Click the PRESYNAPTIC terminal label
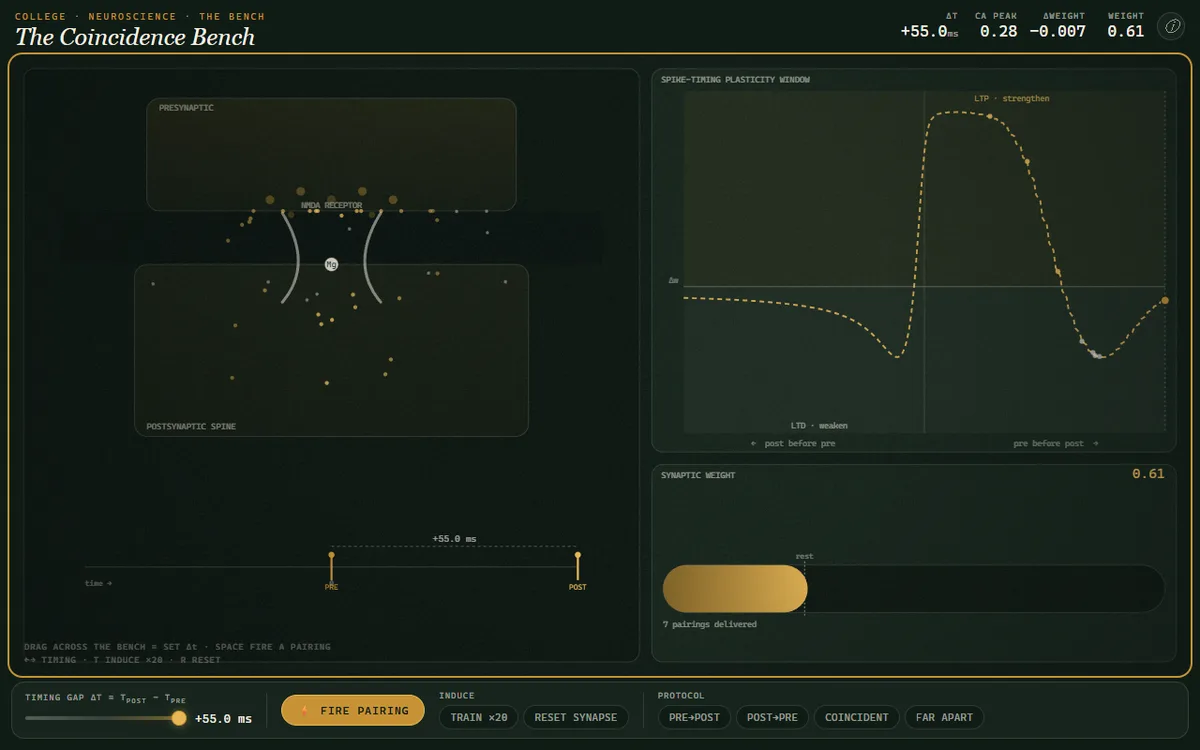Viewport: 1200px width, 750px height. tap(186, 107)
